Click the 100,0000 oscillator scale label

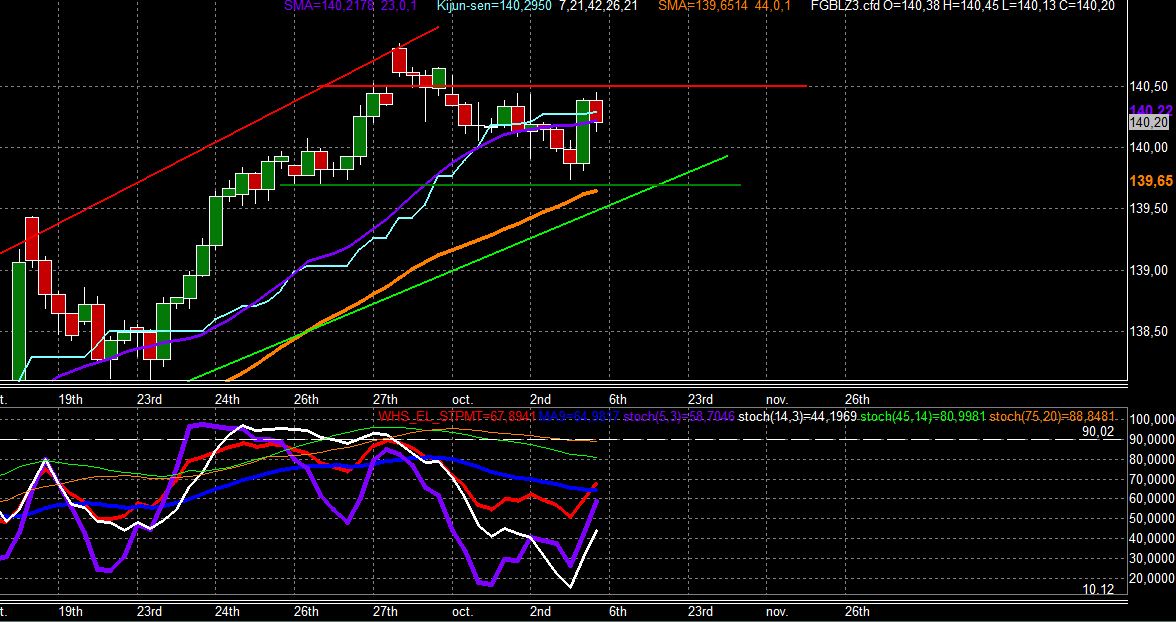tap(1150, 419)
